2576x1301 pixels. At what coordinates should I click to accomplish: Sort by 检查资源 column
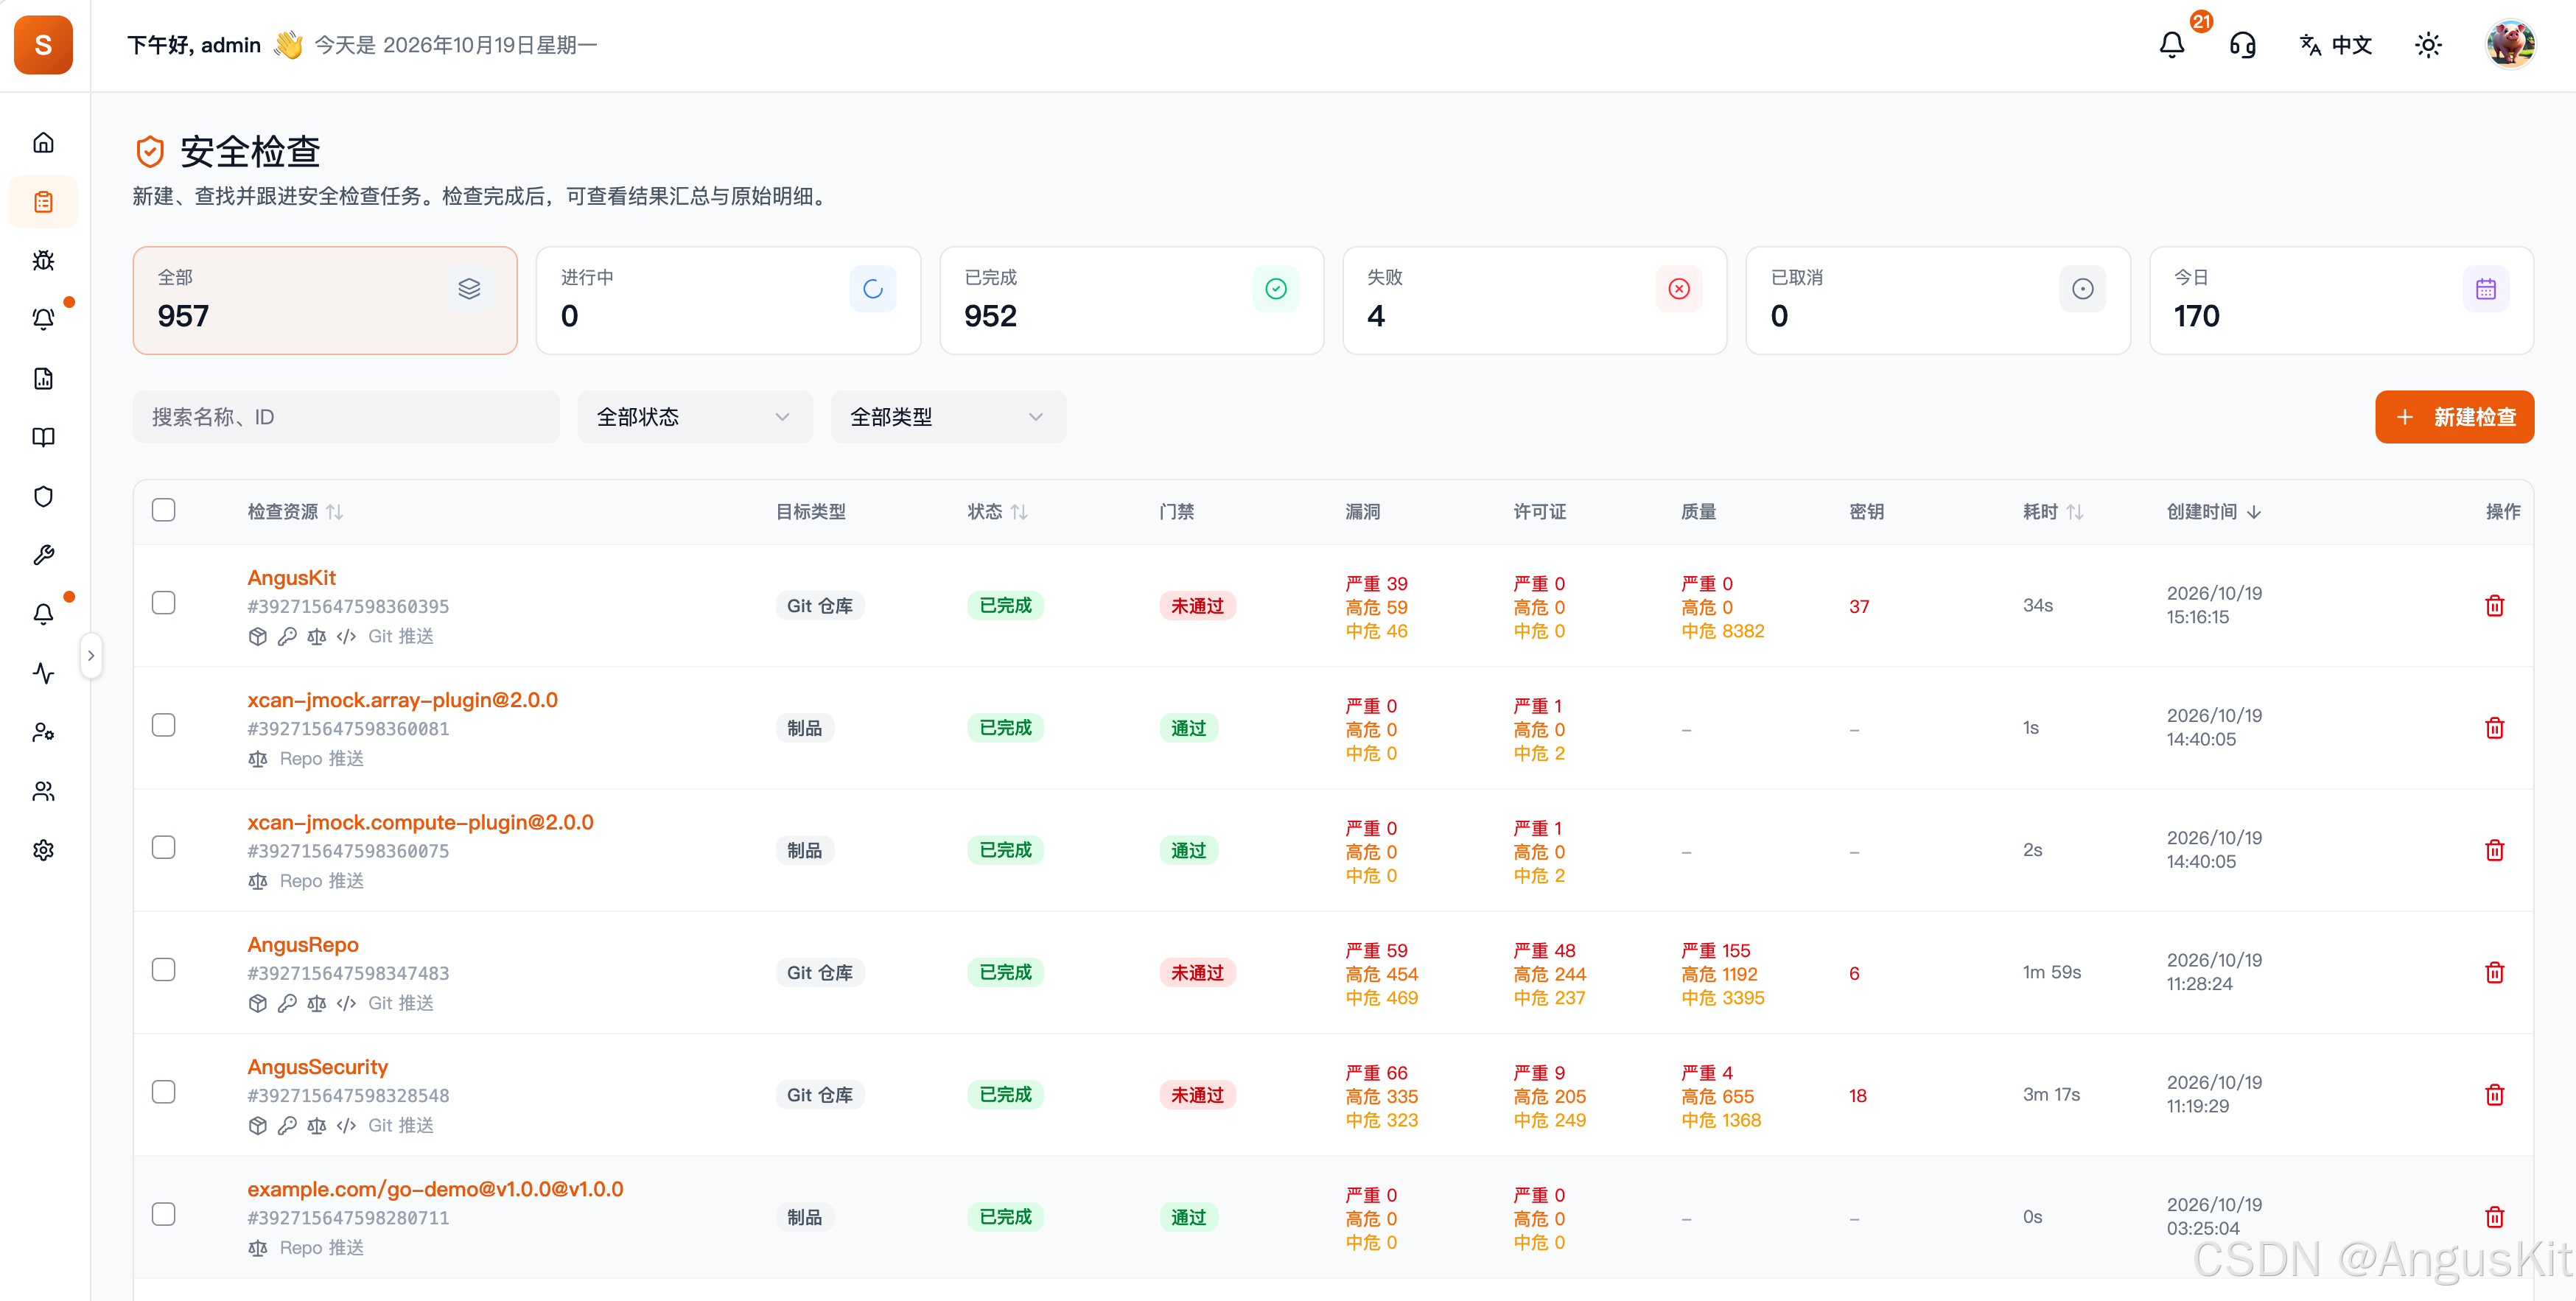295,512
